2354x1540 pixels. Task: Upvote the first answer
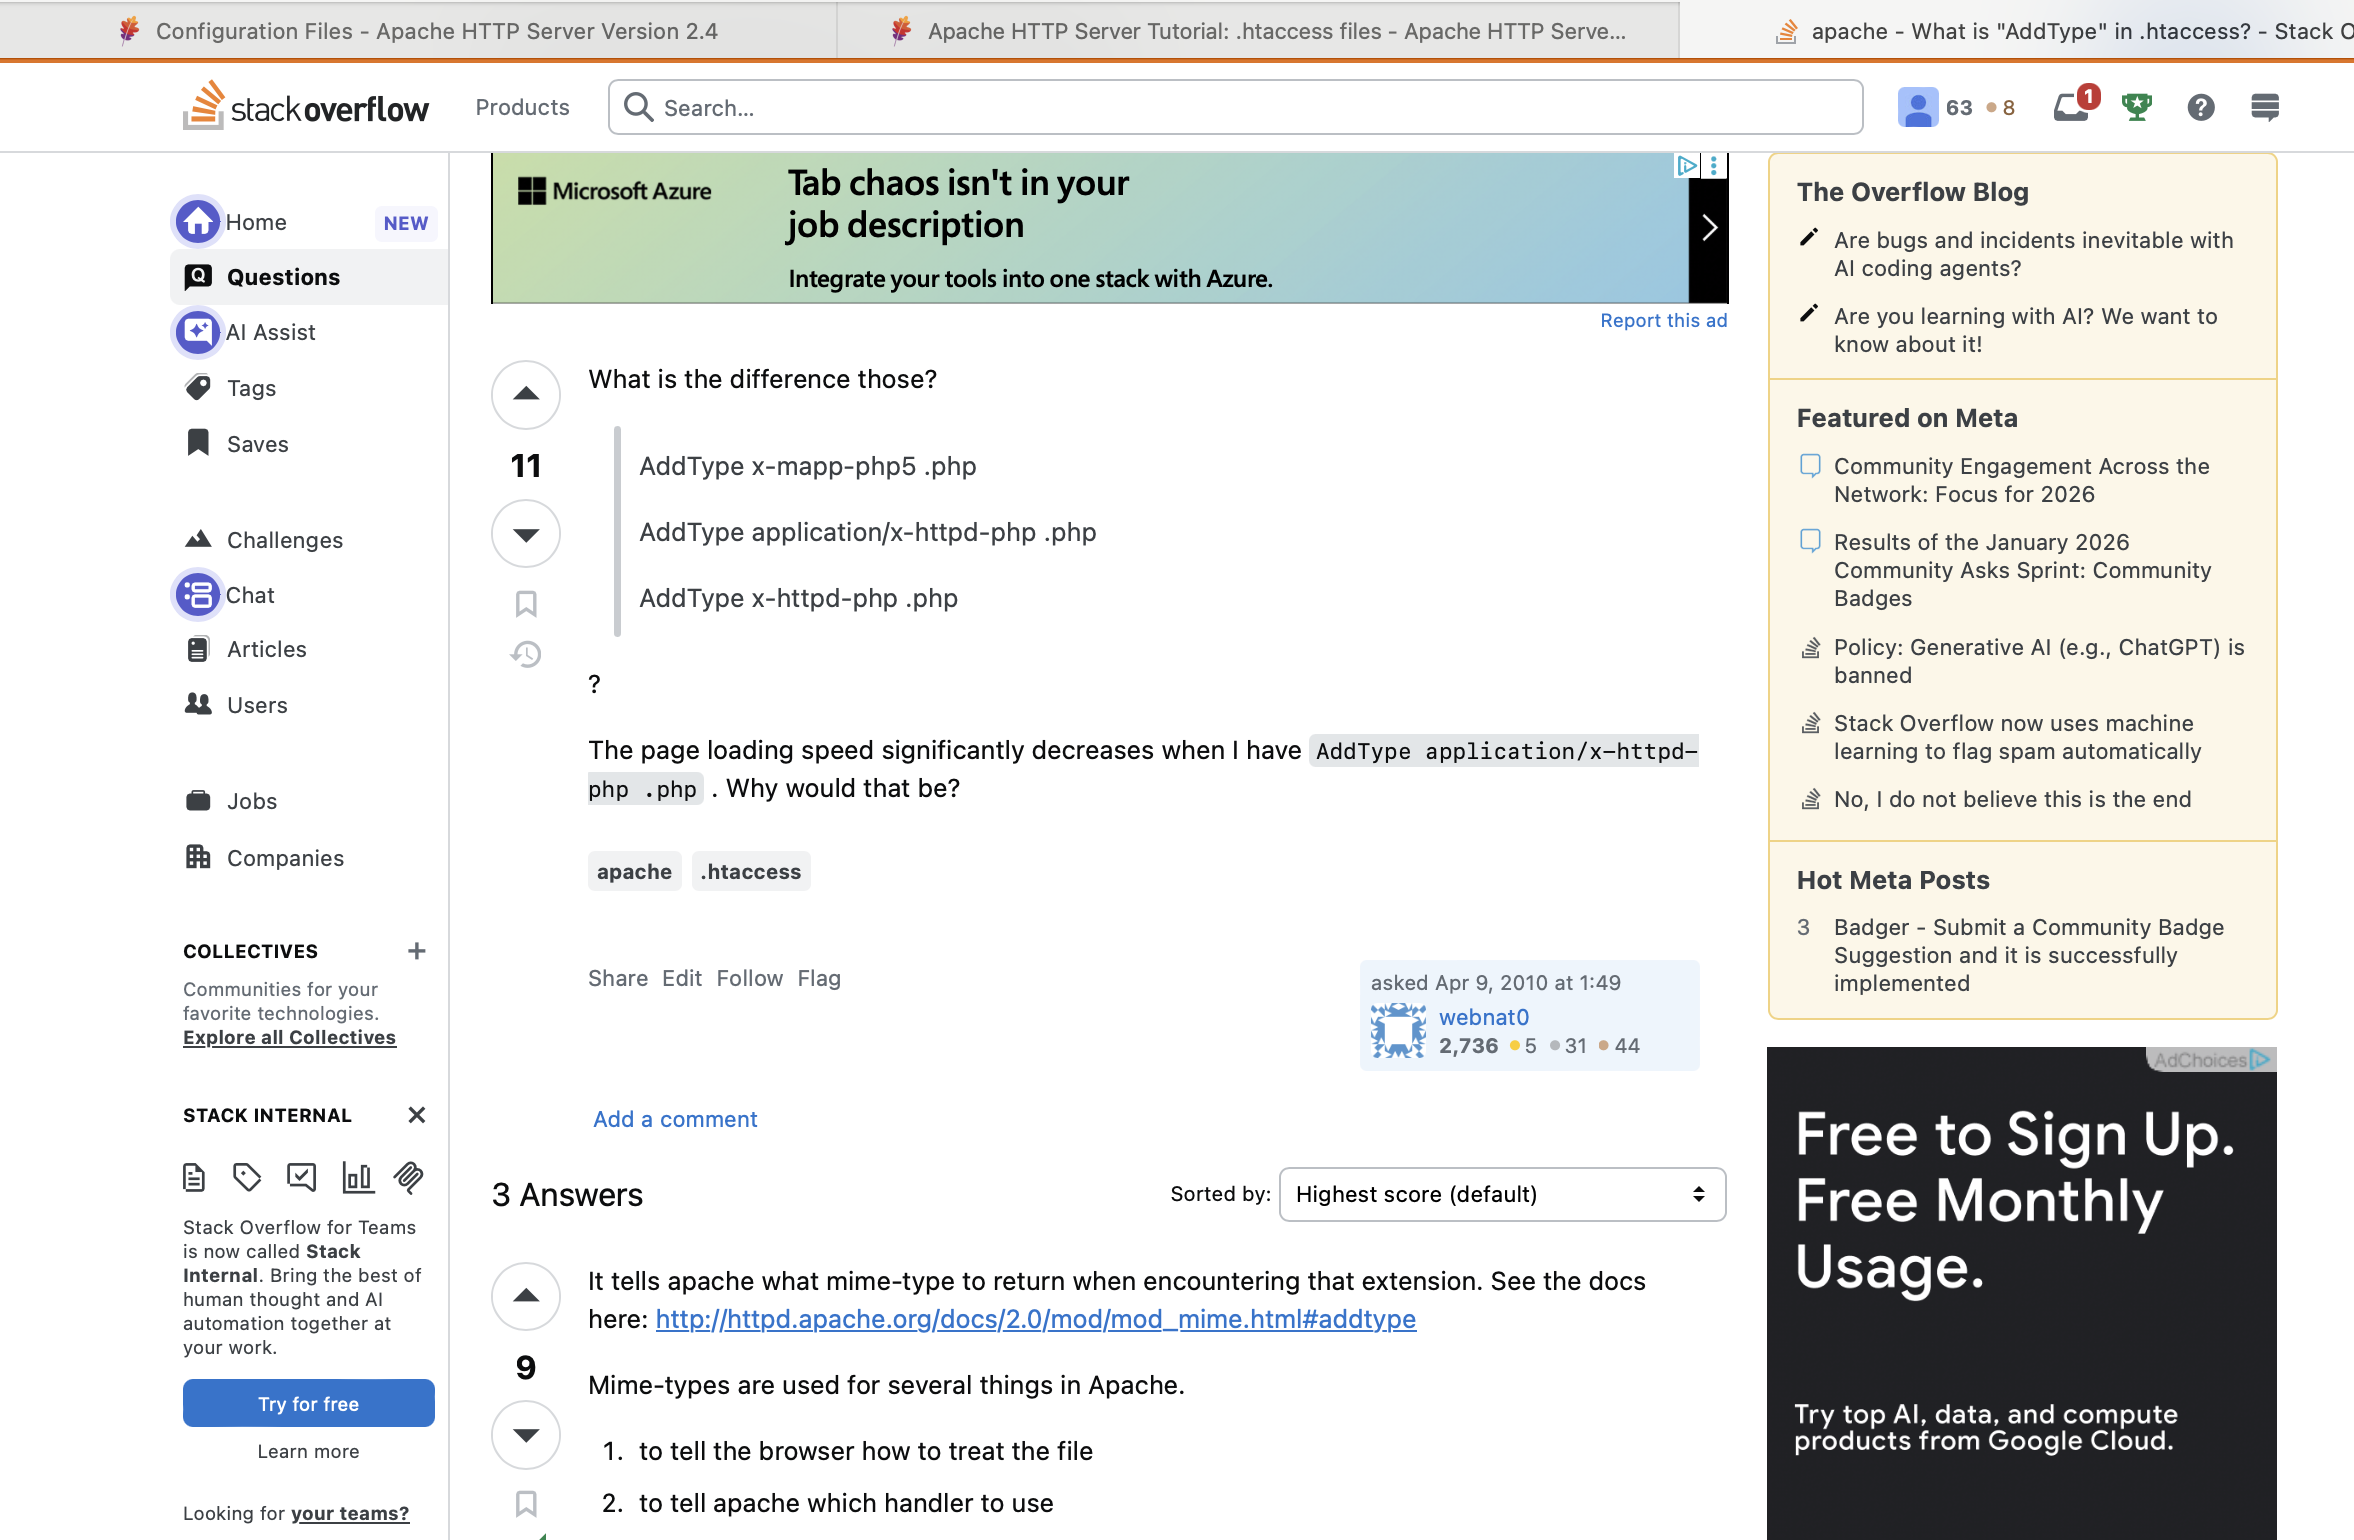tap(526, 1296)
